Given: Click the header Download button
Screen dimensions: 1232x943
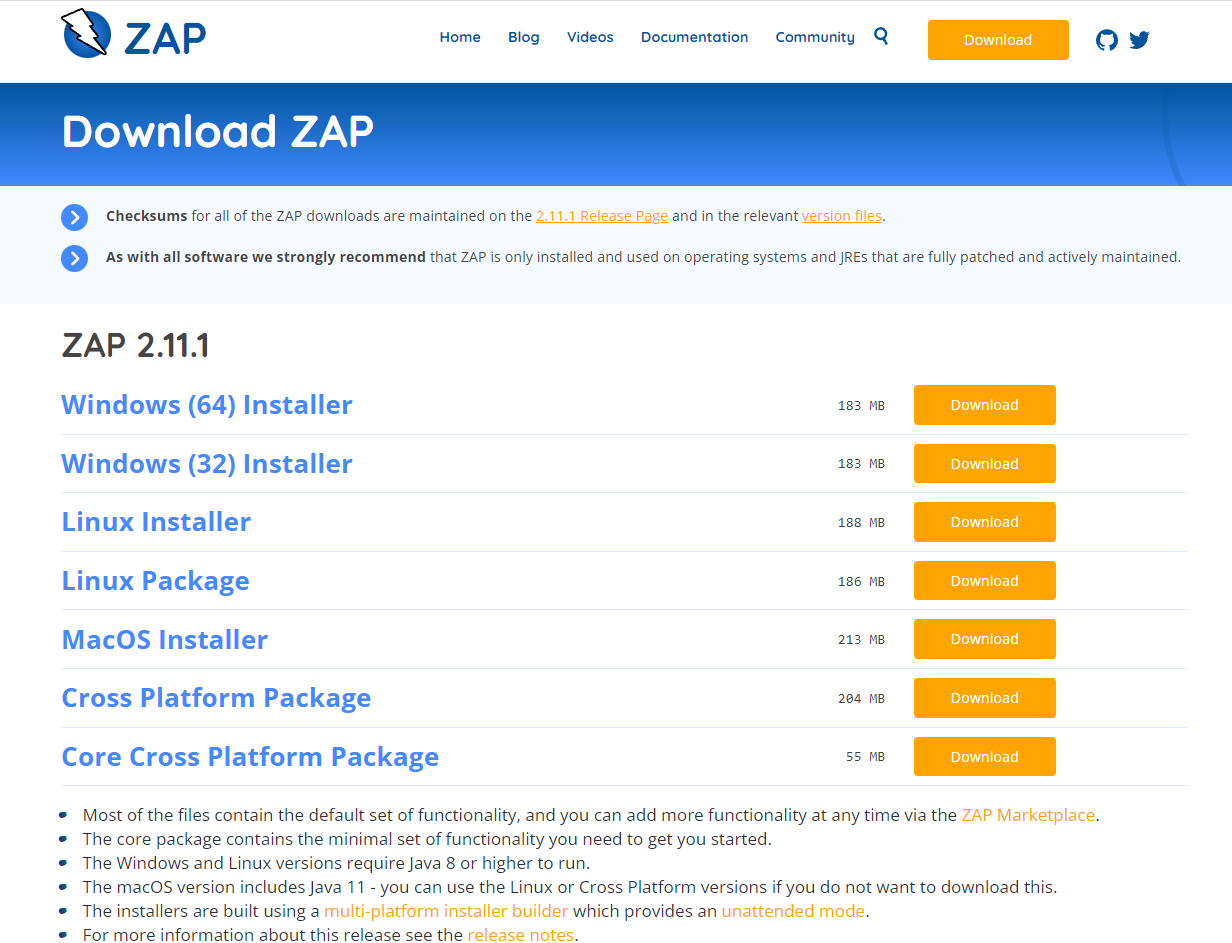Looking at the screenshot, I should coord(998,40).
